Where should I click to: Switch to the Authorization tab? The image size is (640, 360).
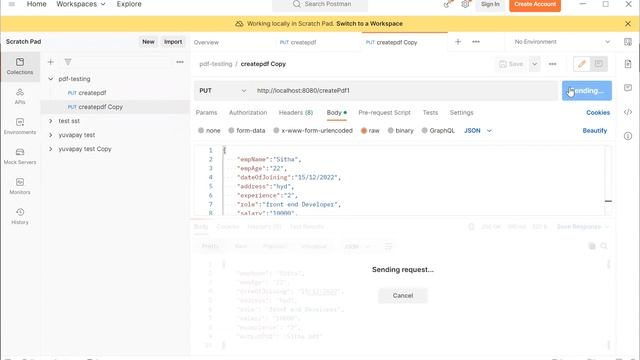click(x=248, y=113)
